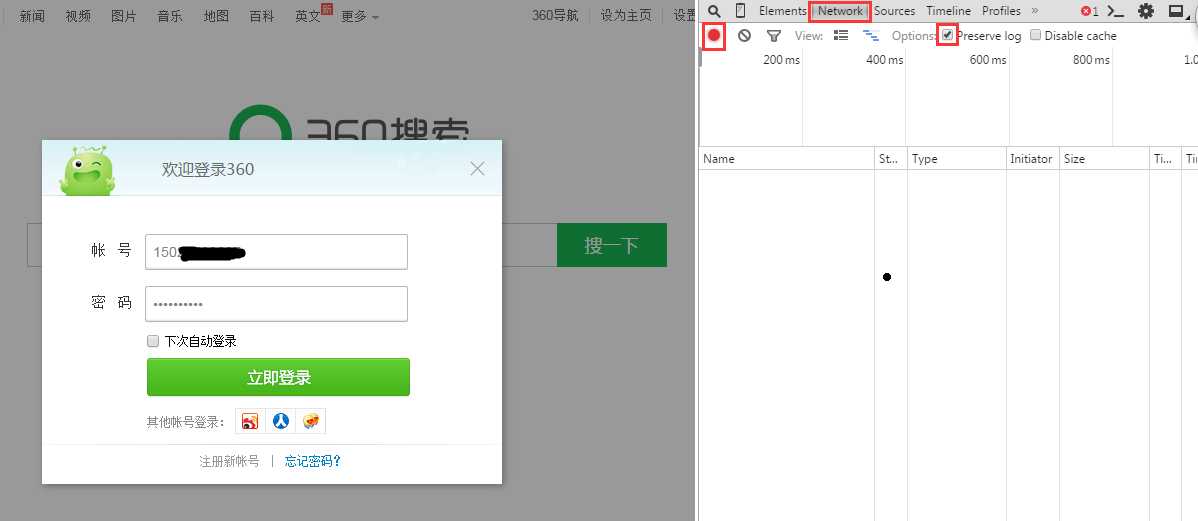Toggle the Preserve log checkbox

[947, 34]
